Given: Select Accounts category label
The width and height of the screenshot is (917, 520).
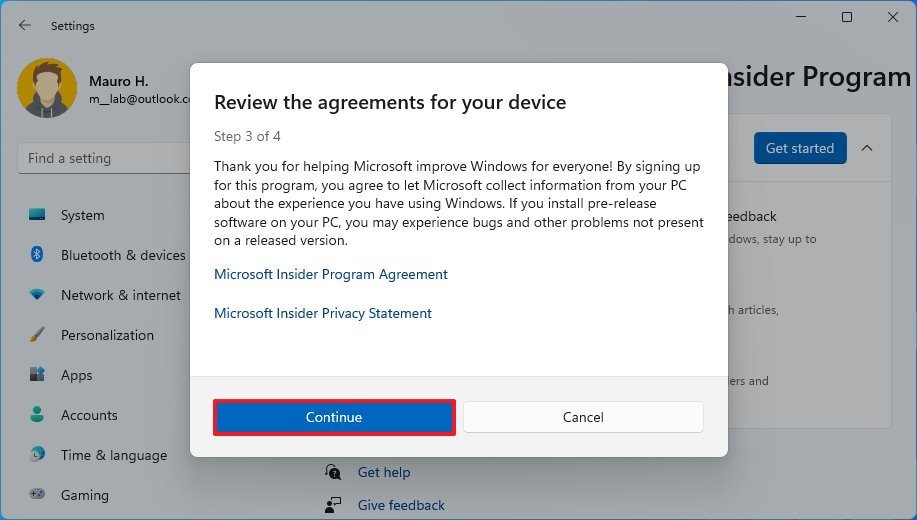Looking at the screenshot, I should 89,415.
